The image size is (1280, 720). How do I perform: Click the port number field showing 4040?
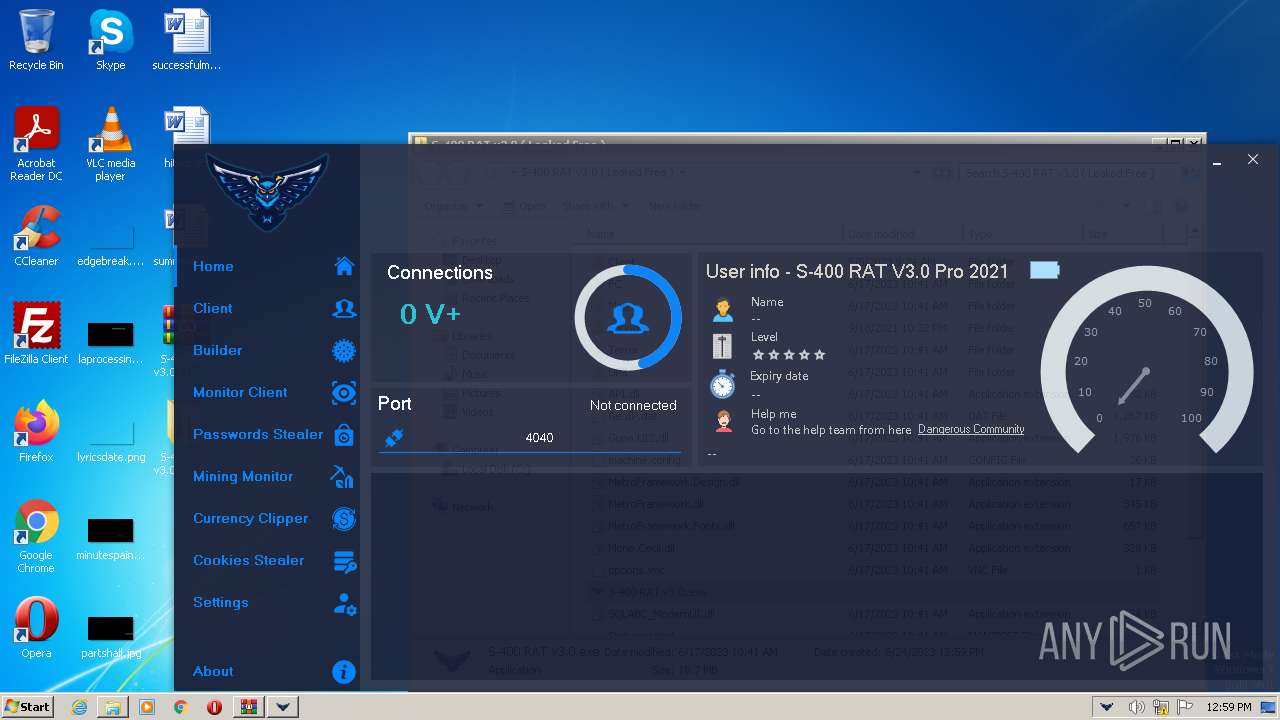coord(530,437)
